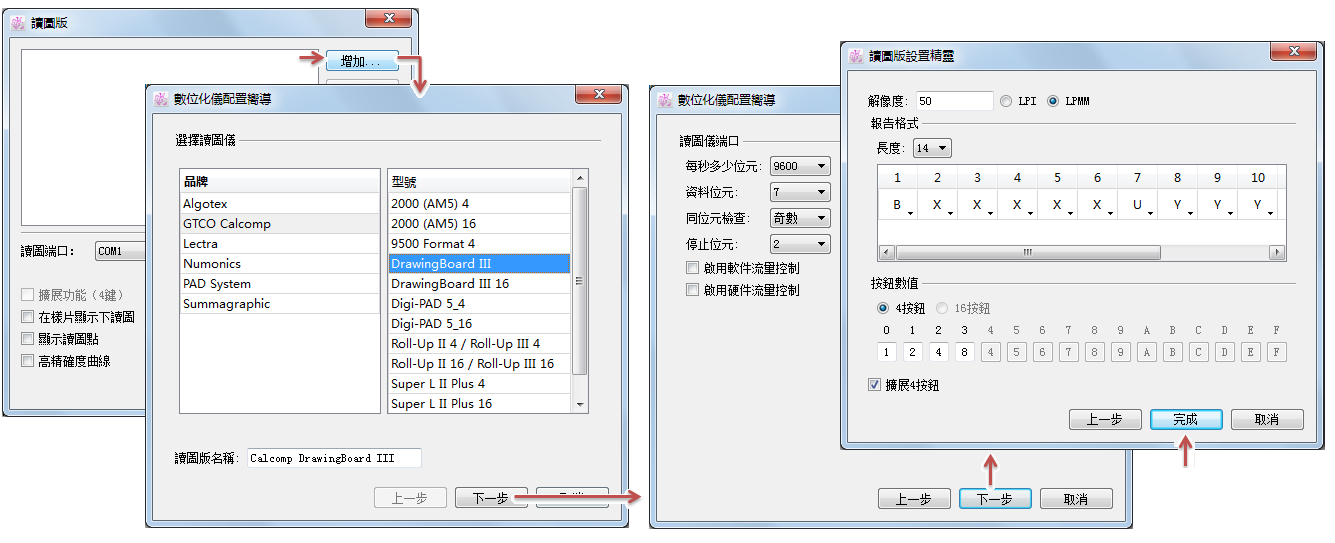Uncheck 擴展4按鈕 checkbox

click(876, 385)
